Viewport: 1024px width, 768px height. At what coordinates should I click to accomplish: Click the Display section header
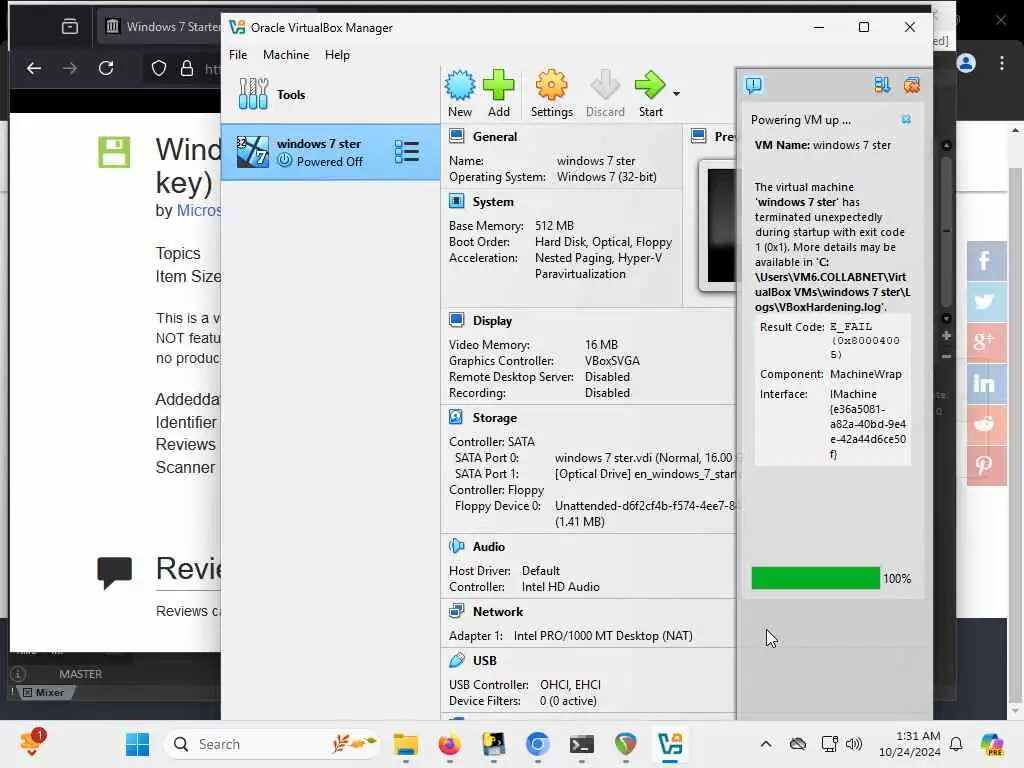tap(492, 321)
